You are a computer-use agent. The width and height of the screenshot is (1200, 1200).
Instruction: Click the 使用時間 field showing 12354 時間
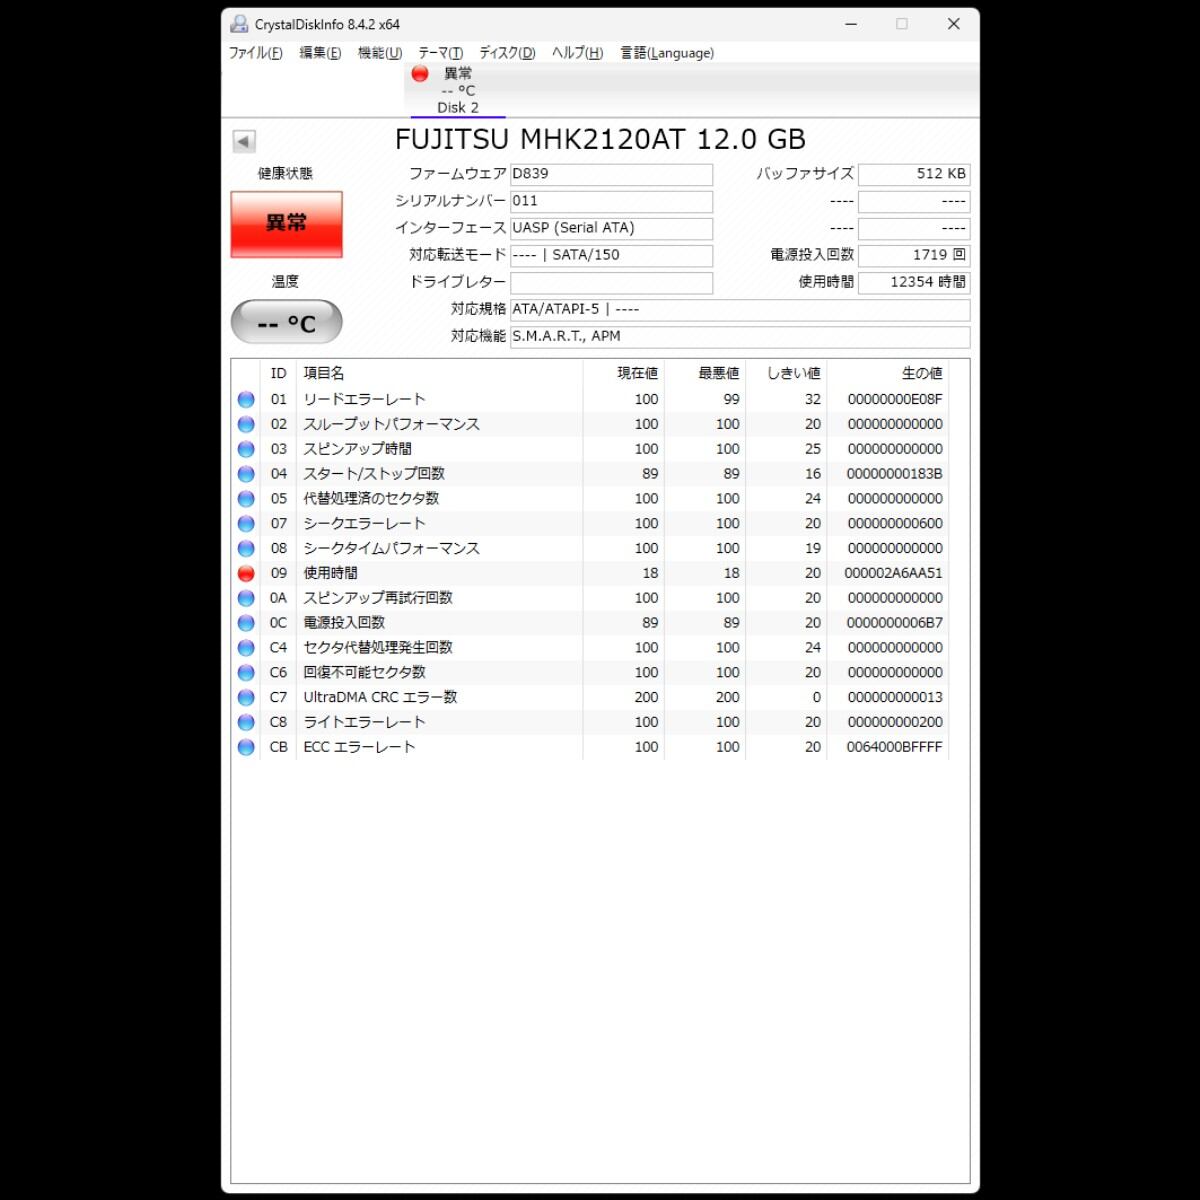(914, 282)
